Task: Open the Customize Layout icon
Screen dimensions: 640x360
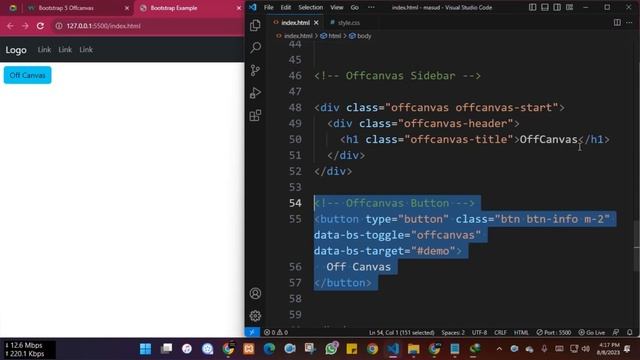Action: tap(569, 7)
